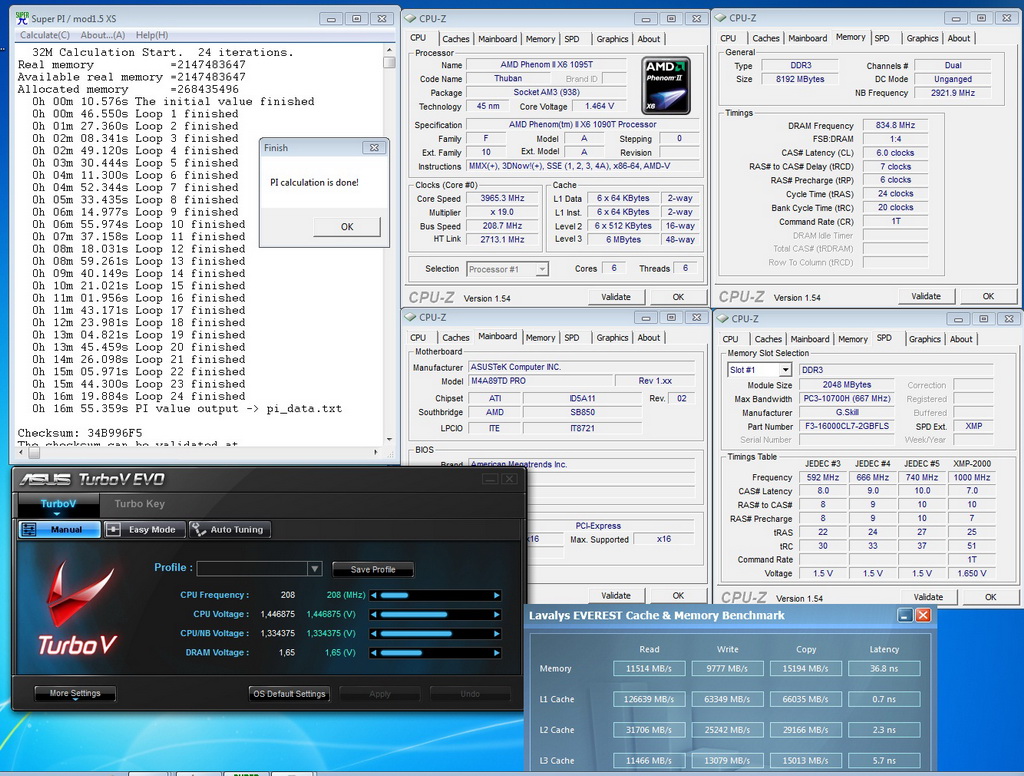The image size is (1024, 776).
Task: Click left arrow of DRAM Voltage slider
Action: coord(374,653)
